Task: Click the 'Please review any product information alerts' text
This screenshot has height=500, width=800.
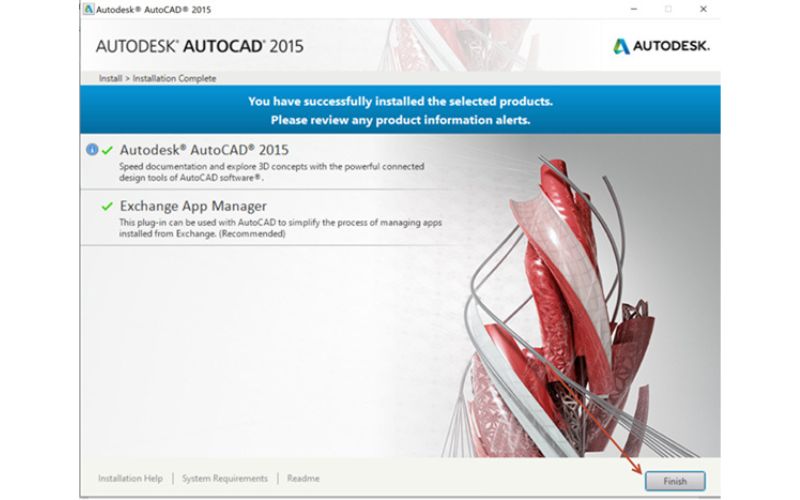Action: point(401,120)
